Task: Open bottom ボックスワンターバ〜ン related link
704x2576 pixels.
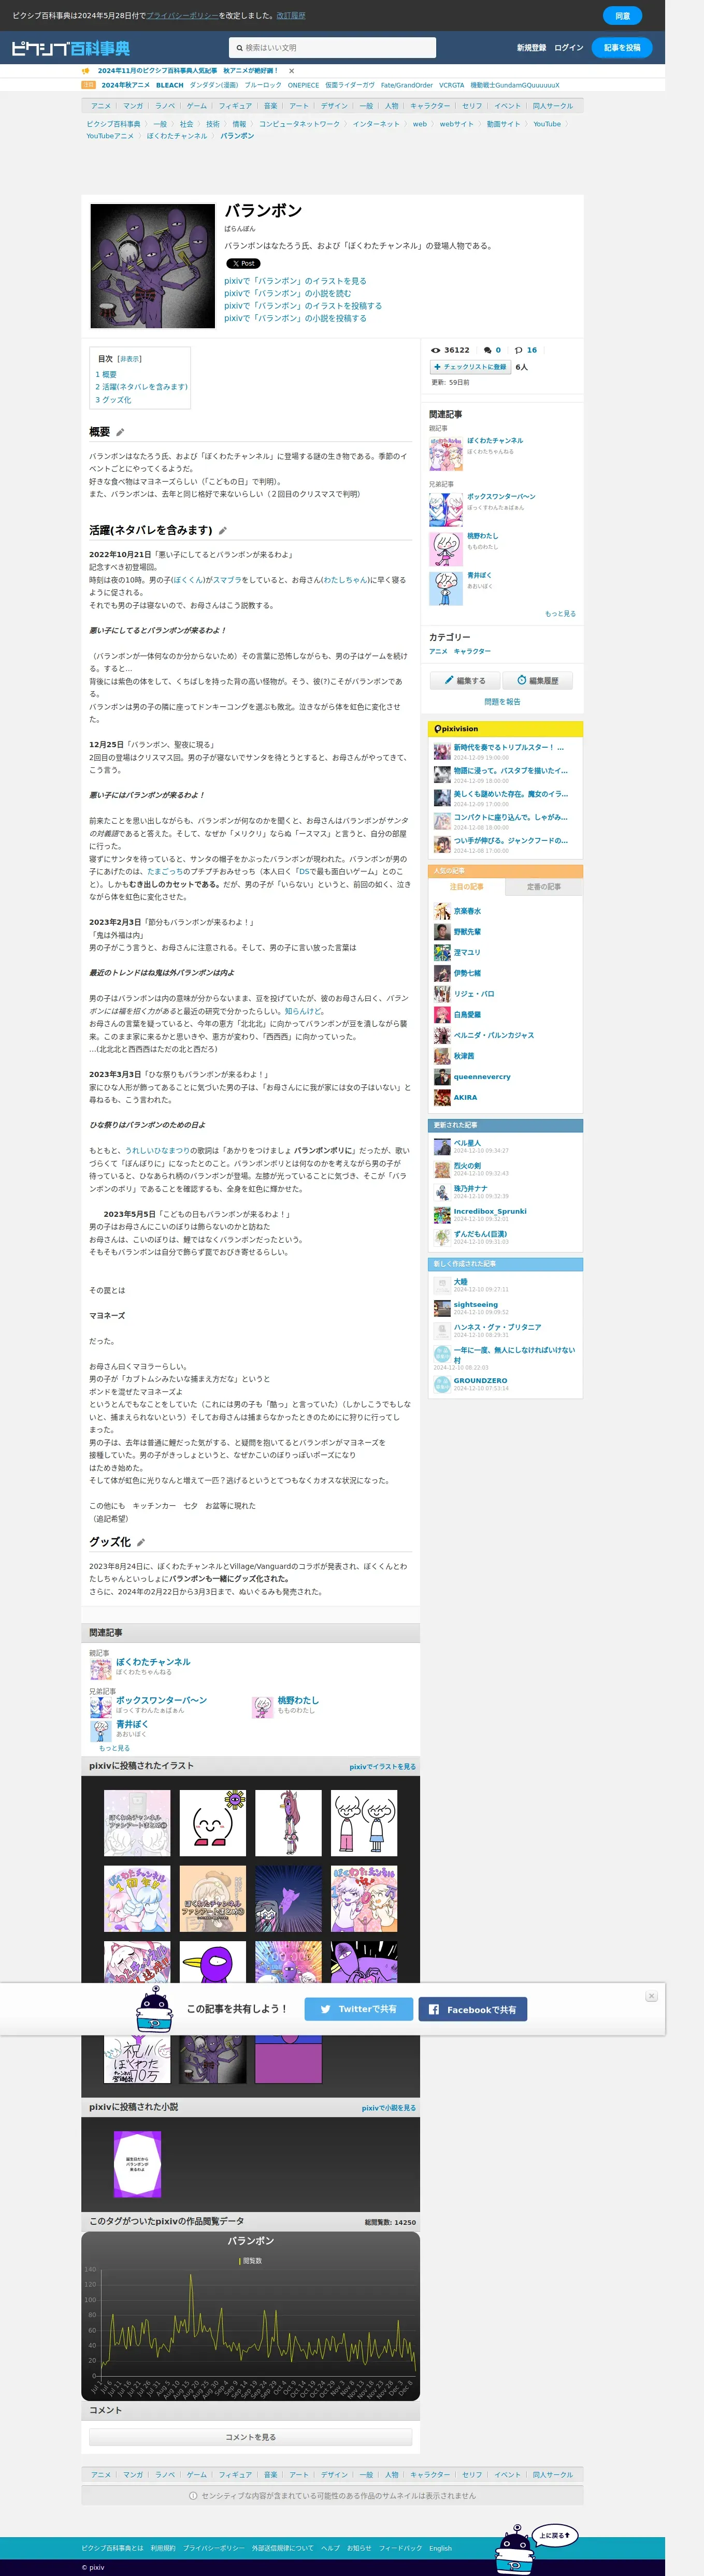Action: point(161,1700)
